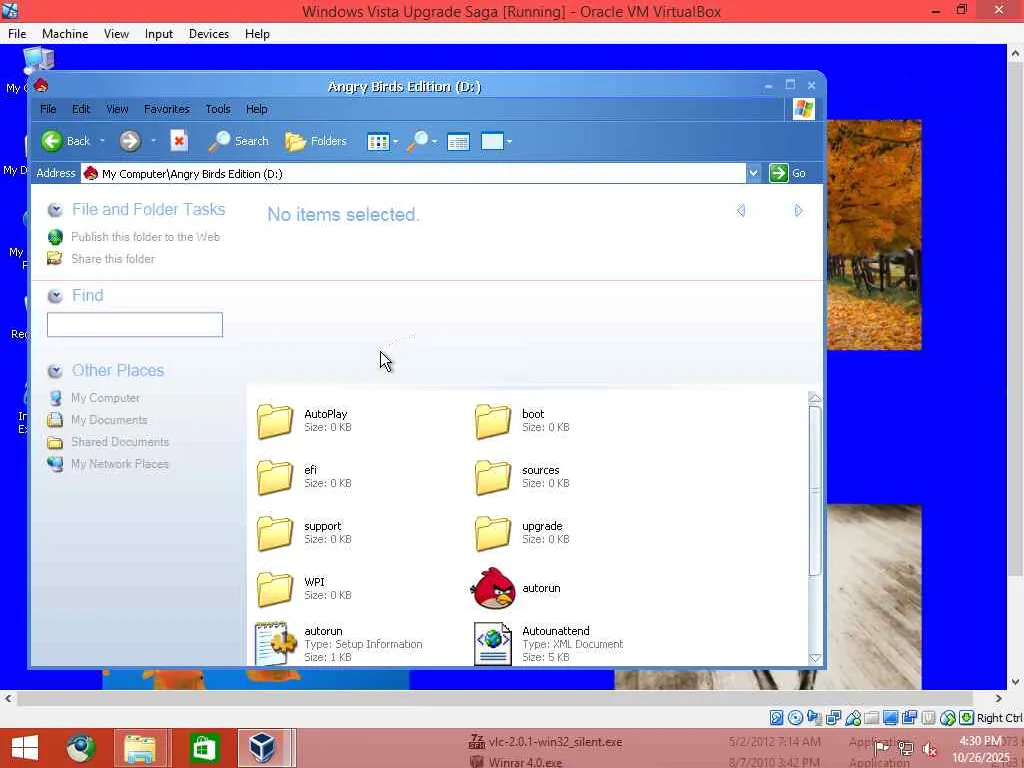
Task: Click the next arrow in preview header
Action: coord(798,210)
